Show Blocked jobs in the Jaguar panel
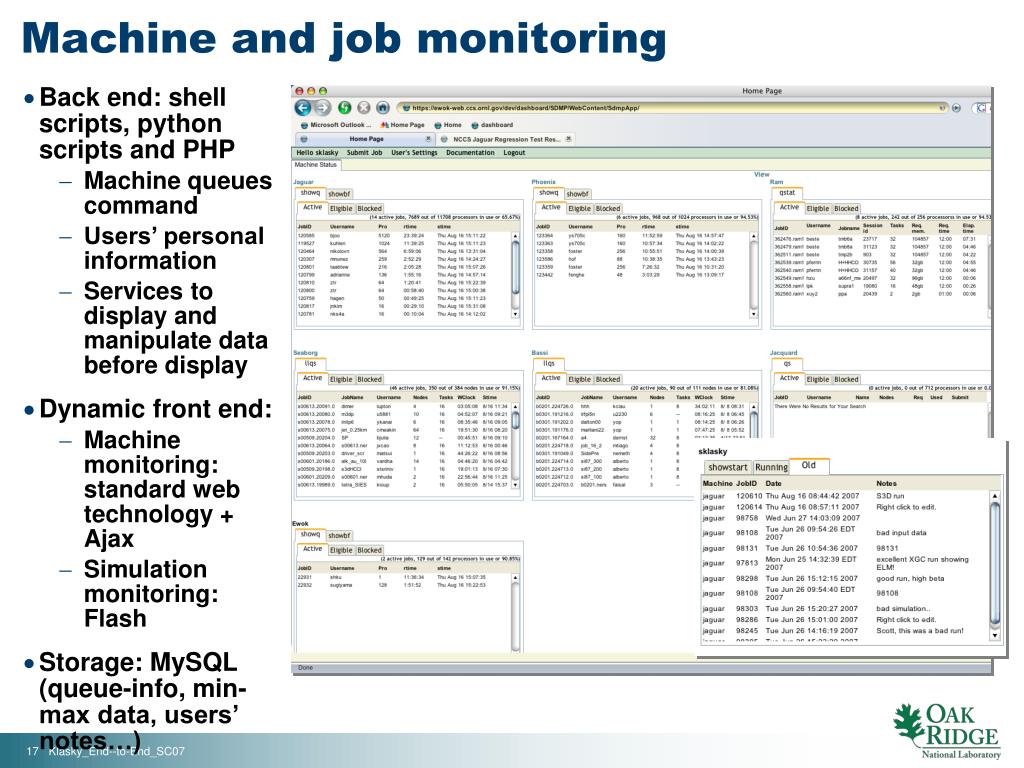1024x768 pixels. coord(369,208)
